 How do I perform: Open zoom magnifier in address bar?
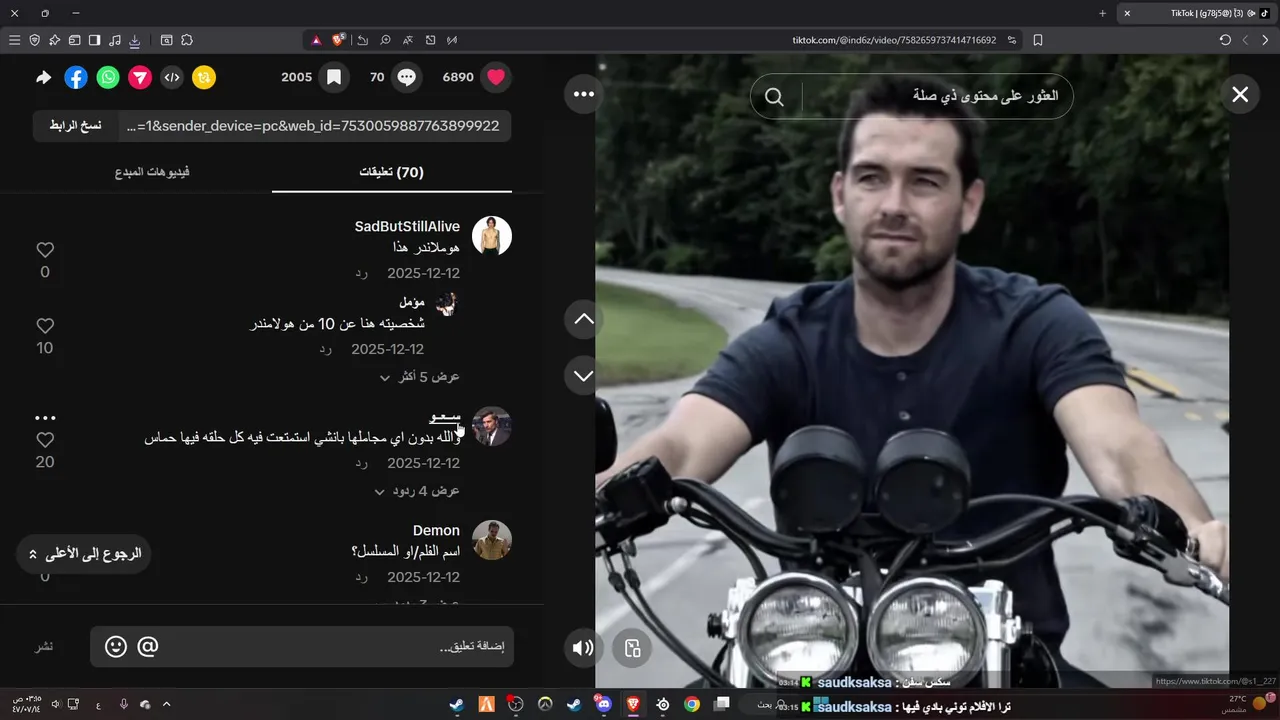click(x=385, y=40)
